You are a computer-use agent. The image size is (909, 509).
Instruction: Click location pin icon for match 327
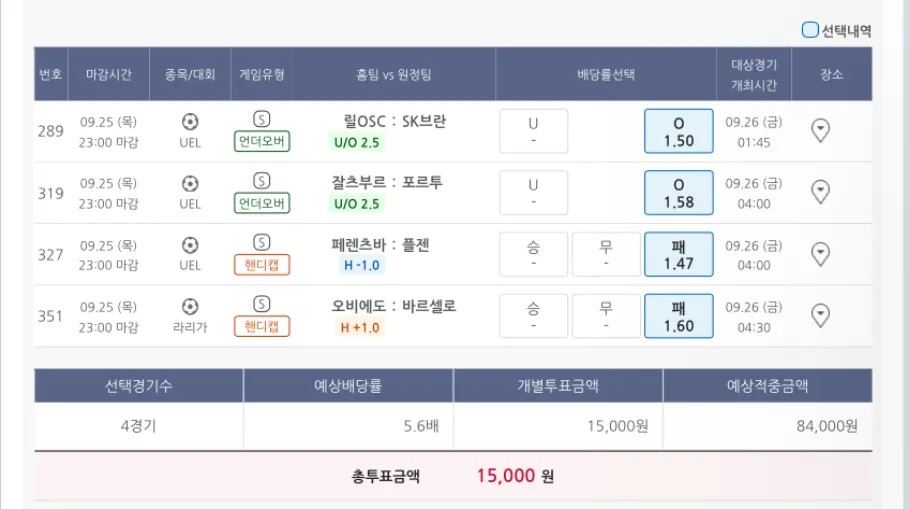tap(820, 254)
